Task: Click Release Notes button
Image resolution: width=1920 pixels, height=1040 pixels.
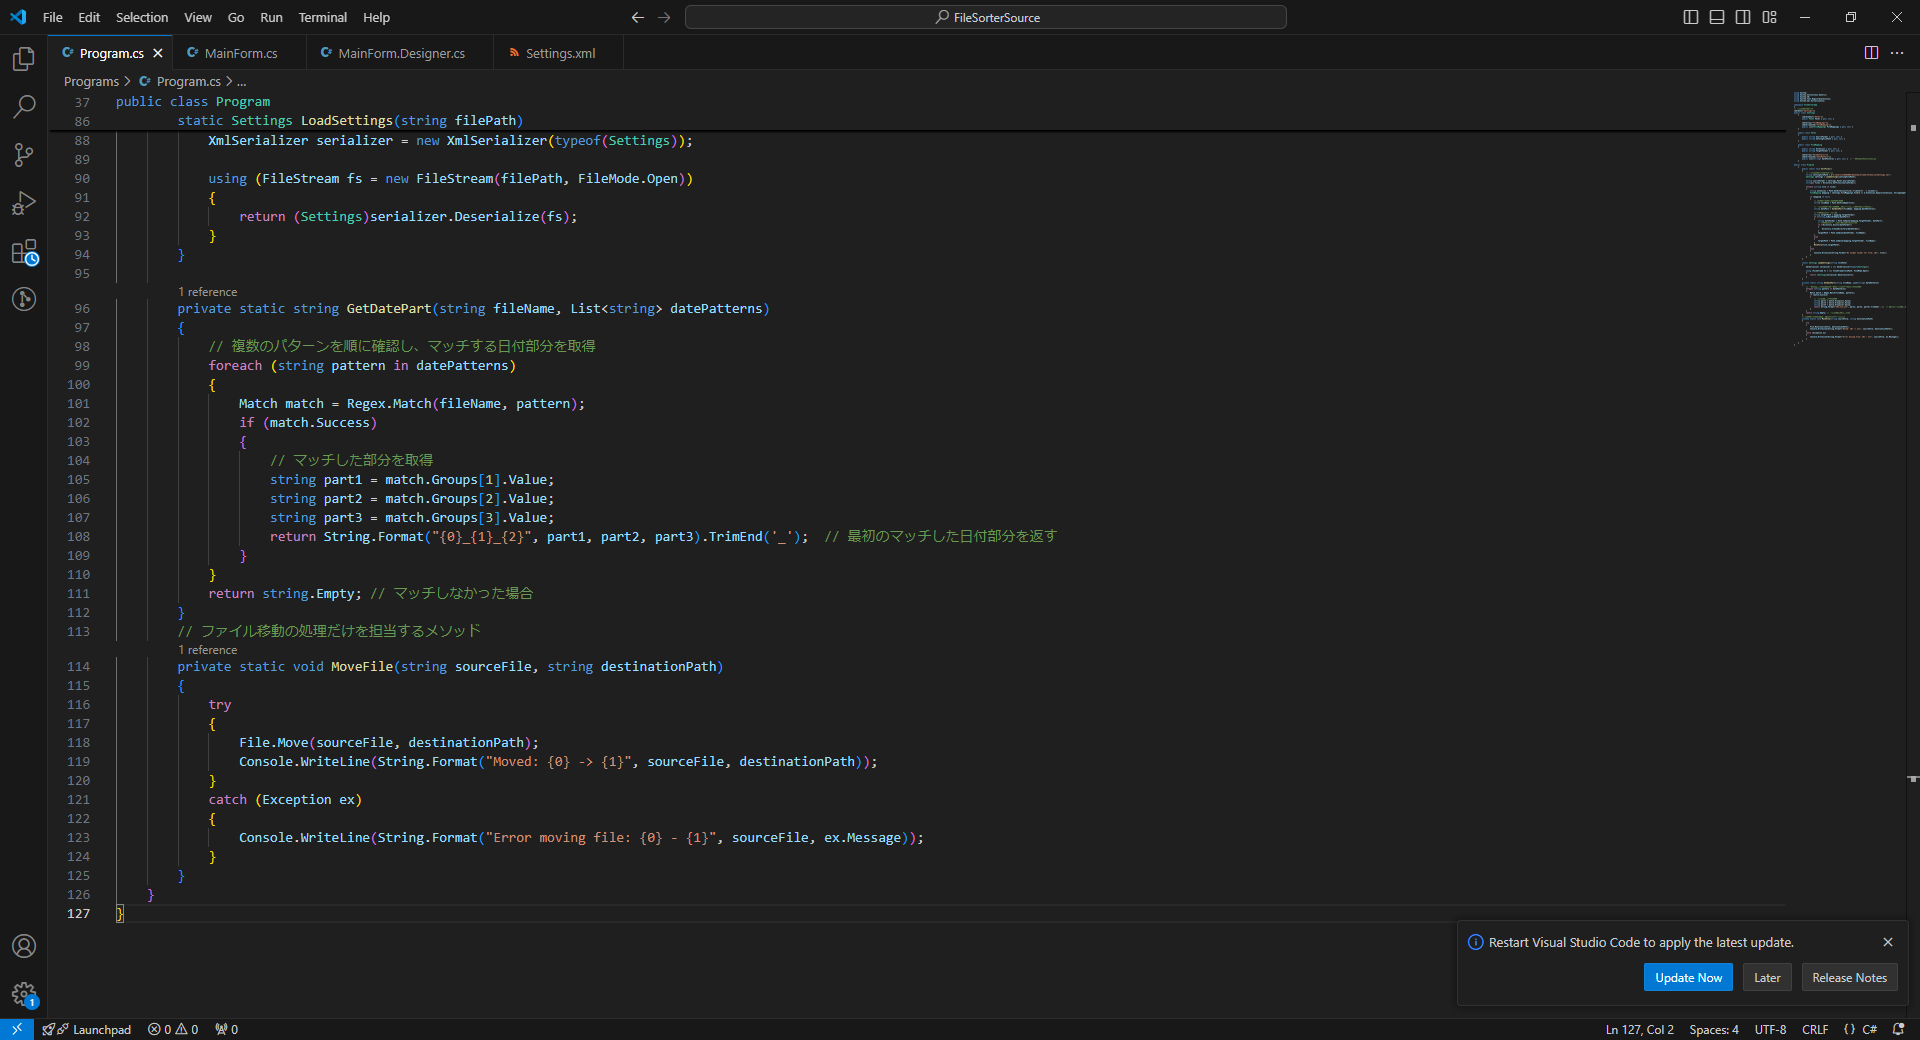Action: 1849,978
